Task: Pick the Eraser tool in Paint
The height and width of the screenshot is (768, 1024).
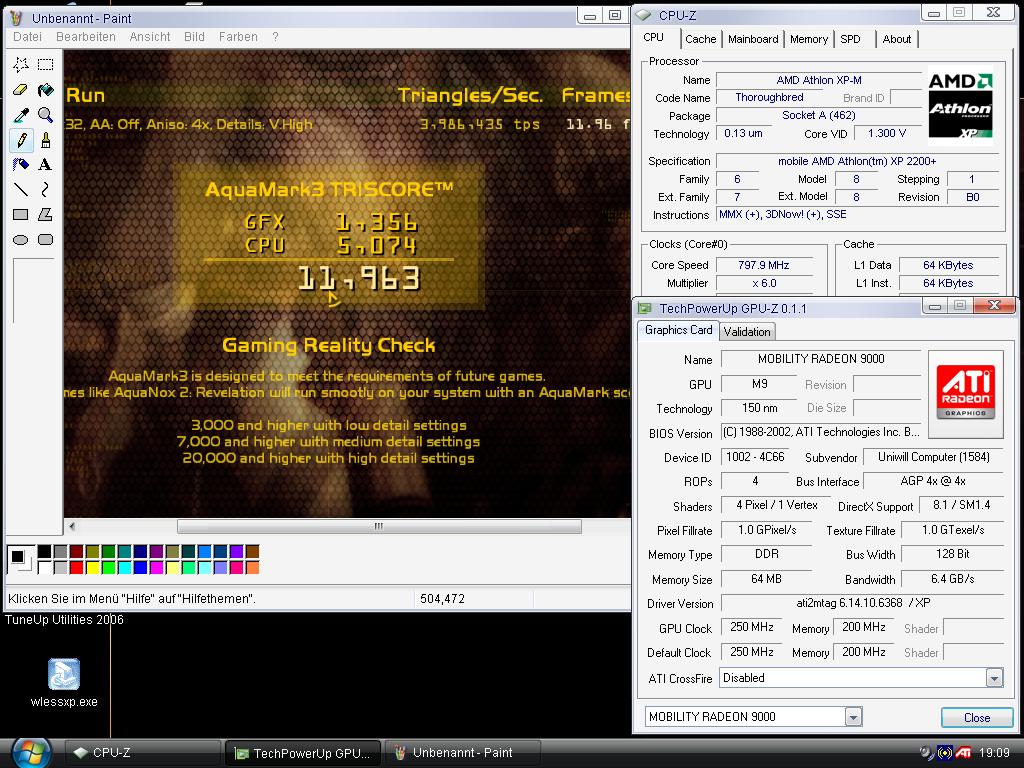Action: click(21, 89)
